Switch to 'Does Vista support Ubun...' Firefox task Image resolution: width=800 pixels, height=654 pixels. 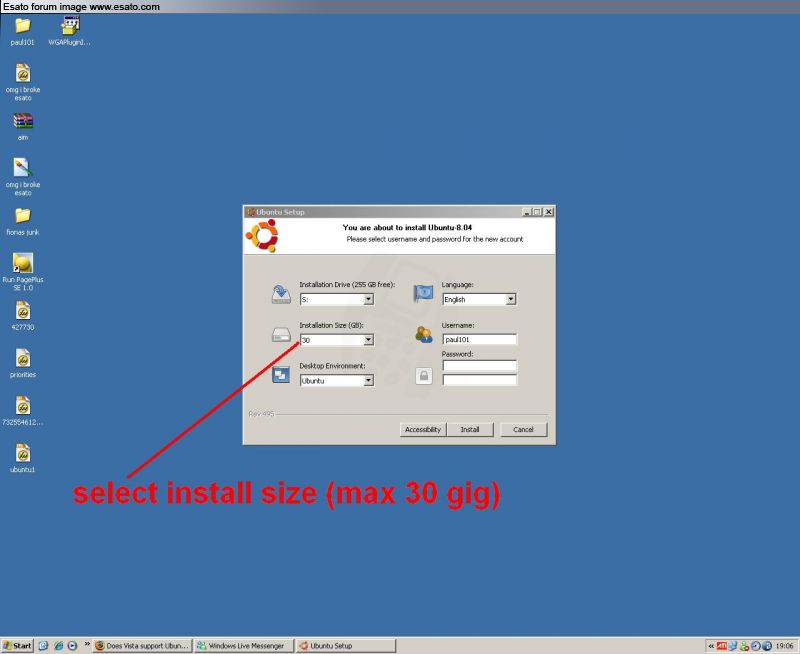point(142,646)
